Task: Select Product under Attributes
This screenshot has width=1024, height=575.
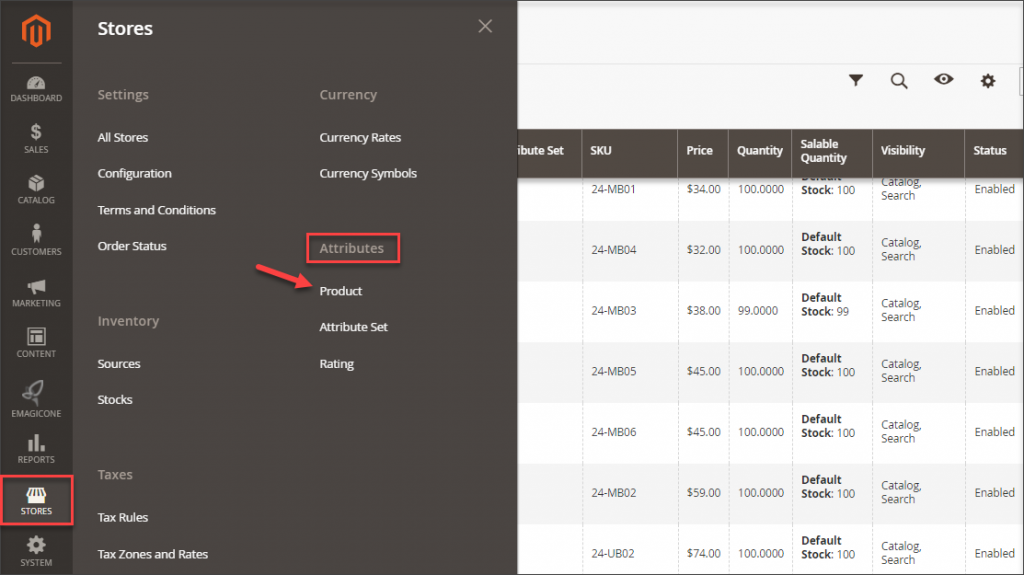Action: (x=341, y=291)
